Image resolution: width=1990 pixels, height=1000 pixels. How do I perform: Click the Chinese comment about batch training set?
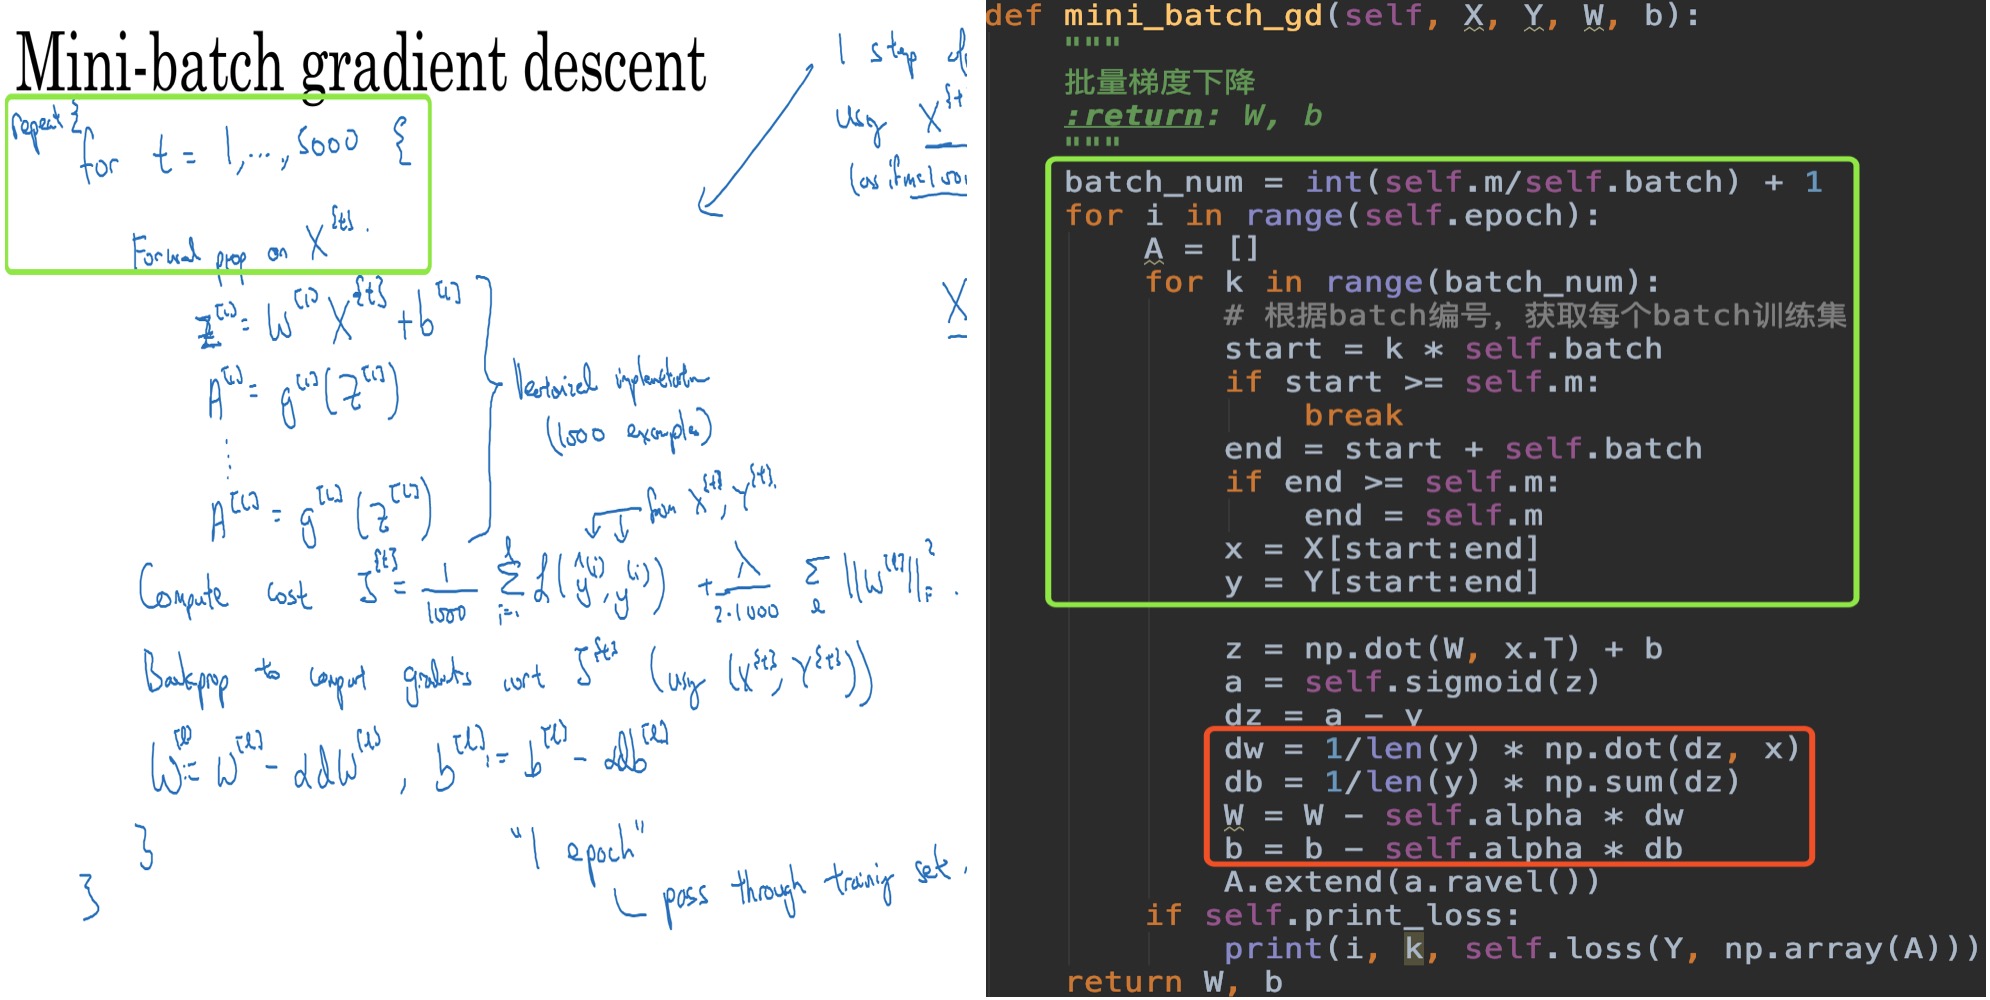[x=1535, y=316]
